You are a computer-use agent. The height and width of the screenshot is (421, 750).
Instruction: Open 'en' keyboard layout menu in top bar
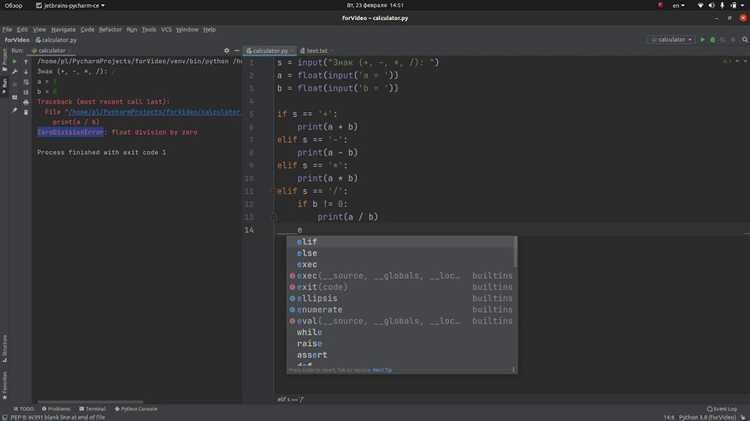coord(678,6)
